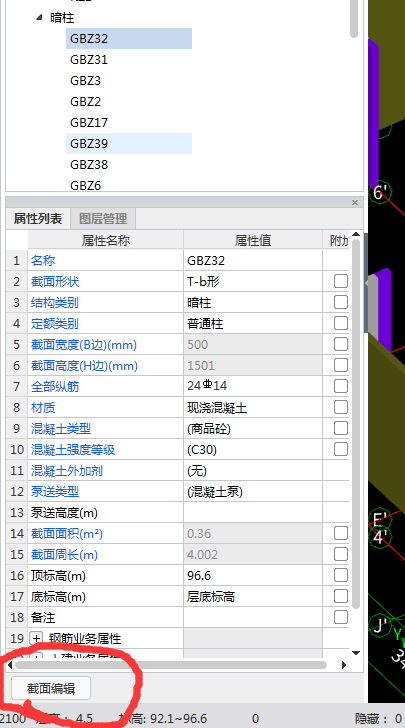Image resolution: width=405 pixels, height=728 pixels.
Task: Click the 属性名称 column header
Action: (x=106, y=240)
